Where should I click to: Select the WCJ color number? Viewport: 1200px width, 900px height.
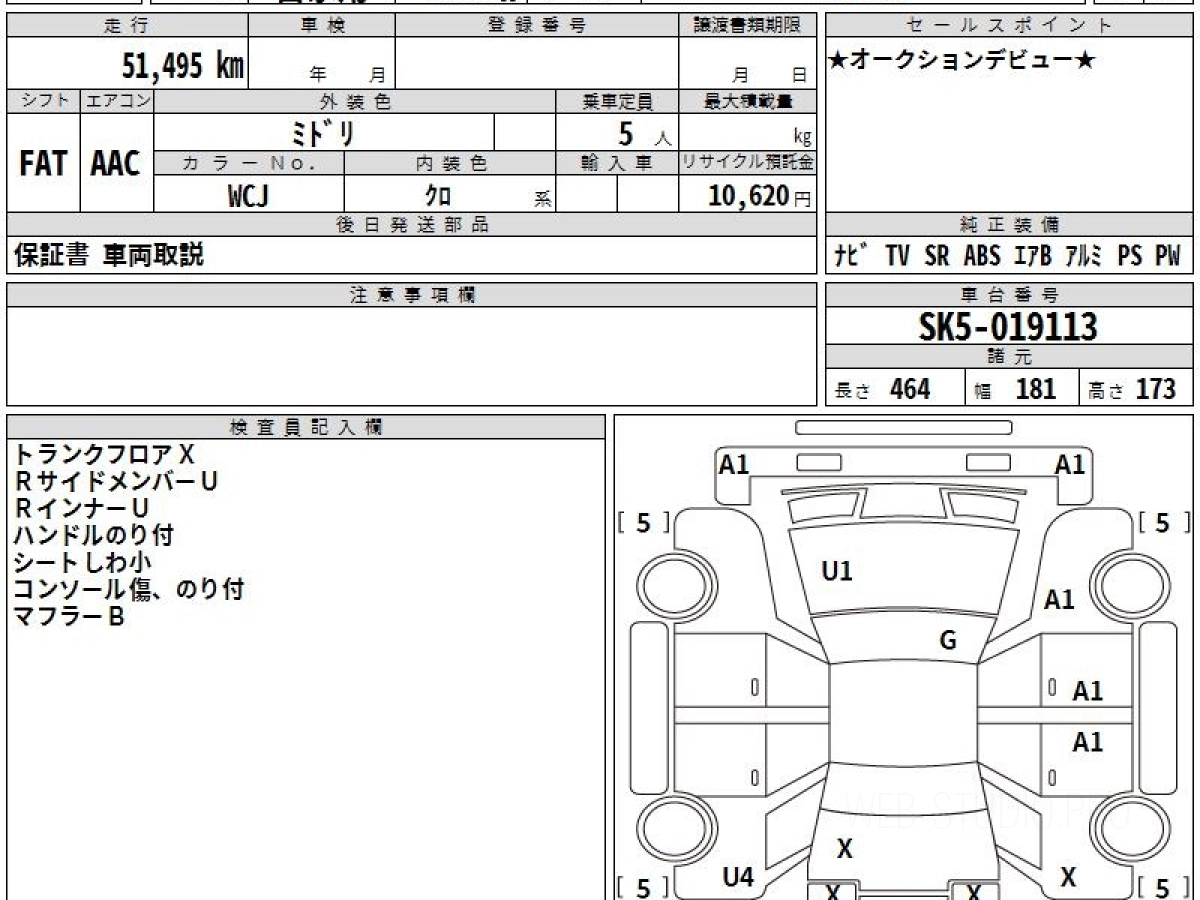point(249,196)
